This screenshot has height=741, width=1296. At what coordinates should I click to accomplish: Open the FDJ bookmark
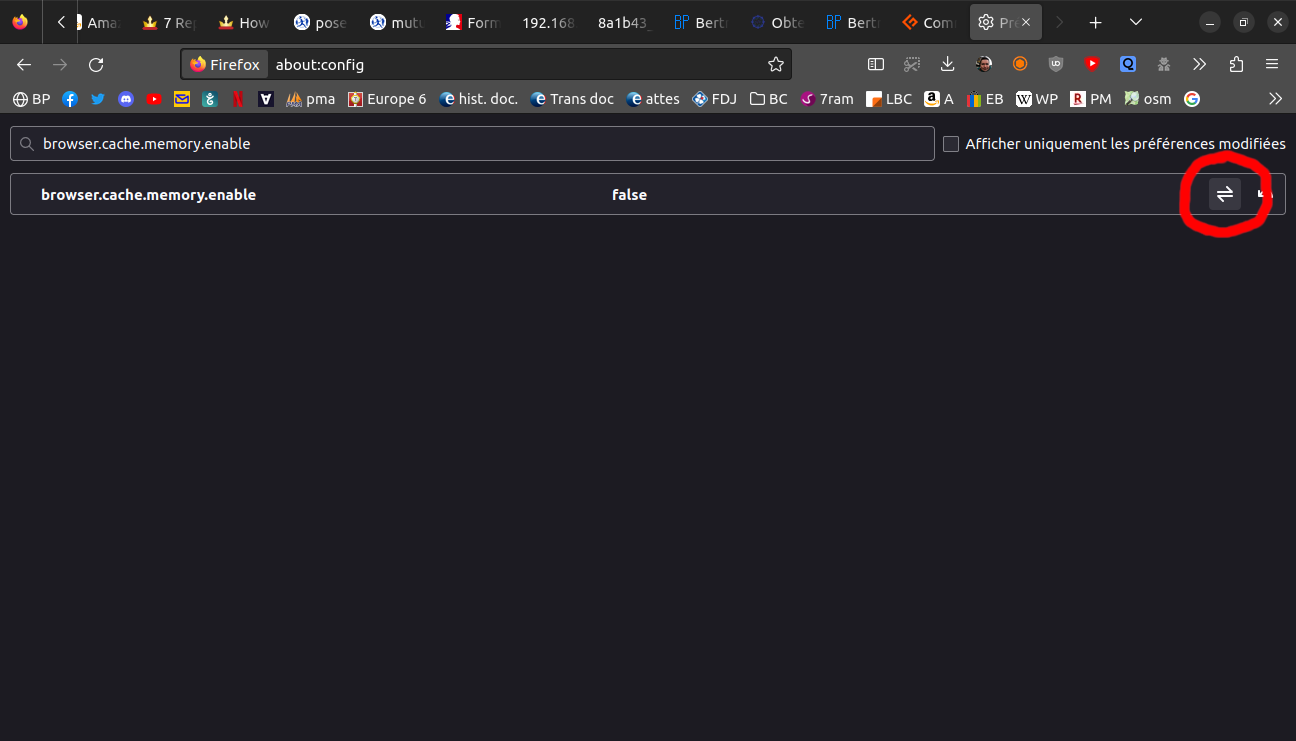click(x=715, y=99)
